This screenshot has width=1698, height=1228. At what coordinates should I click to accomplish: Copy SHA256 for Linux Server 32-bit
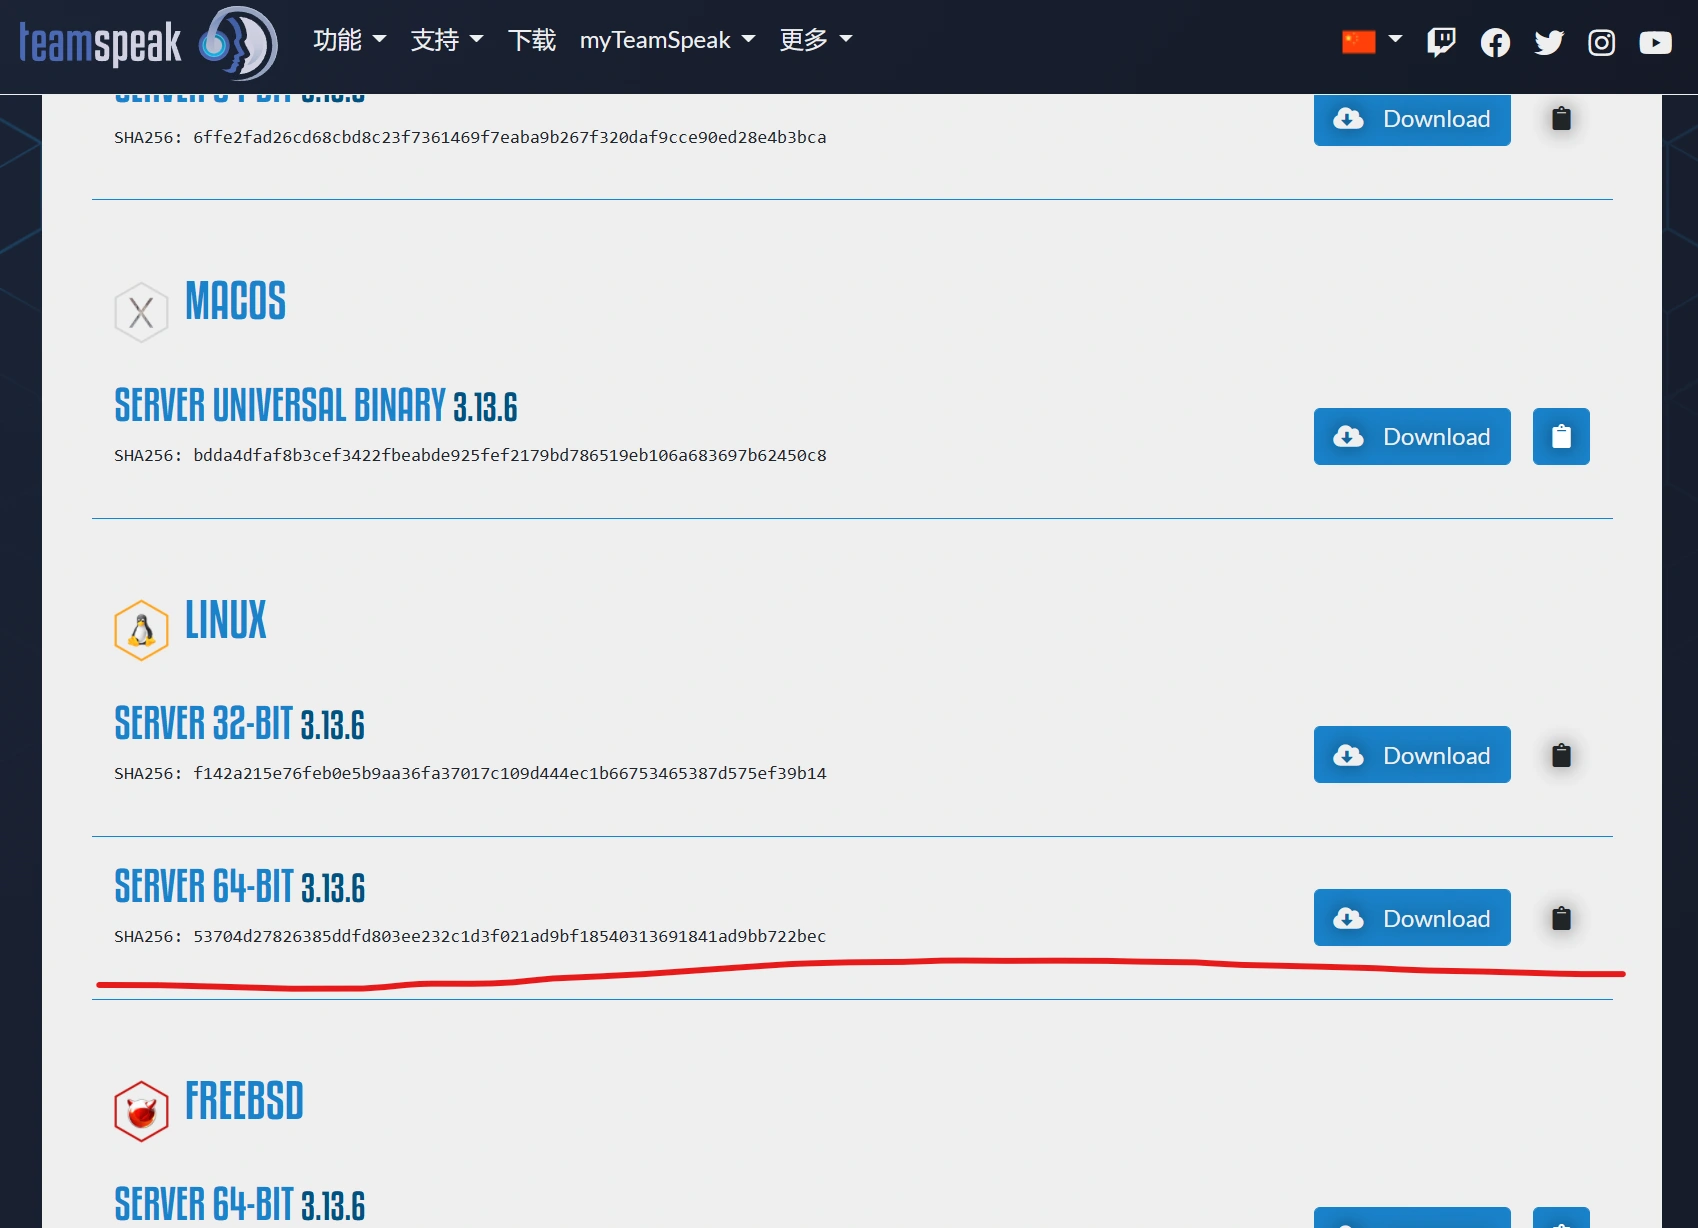click(1560, 755)
